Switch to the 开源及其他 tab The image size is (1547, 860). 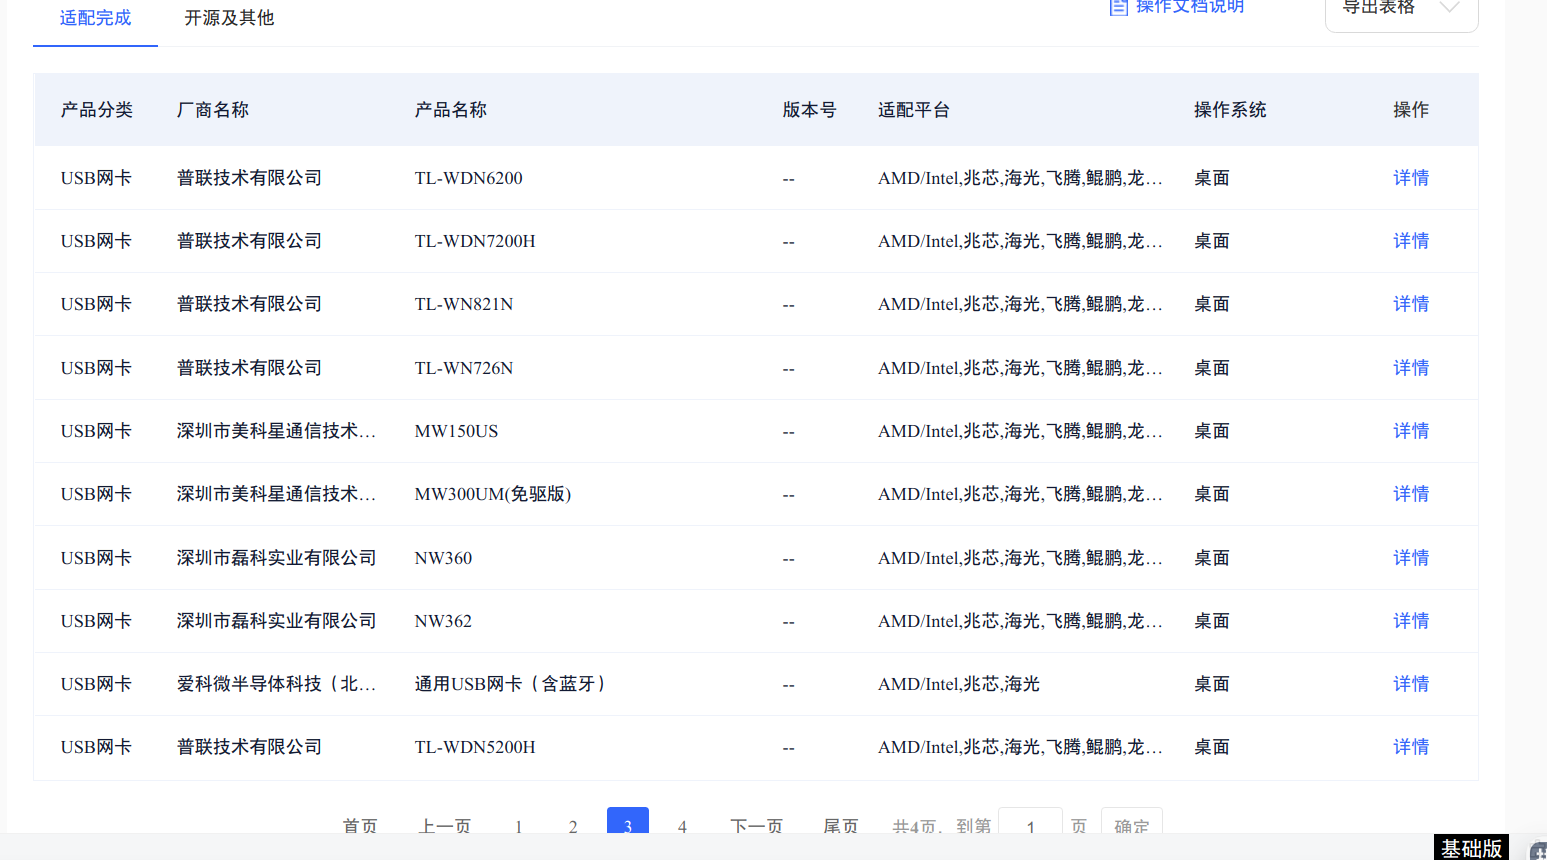pos(229,18)
